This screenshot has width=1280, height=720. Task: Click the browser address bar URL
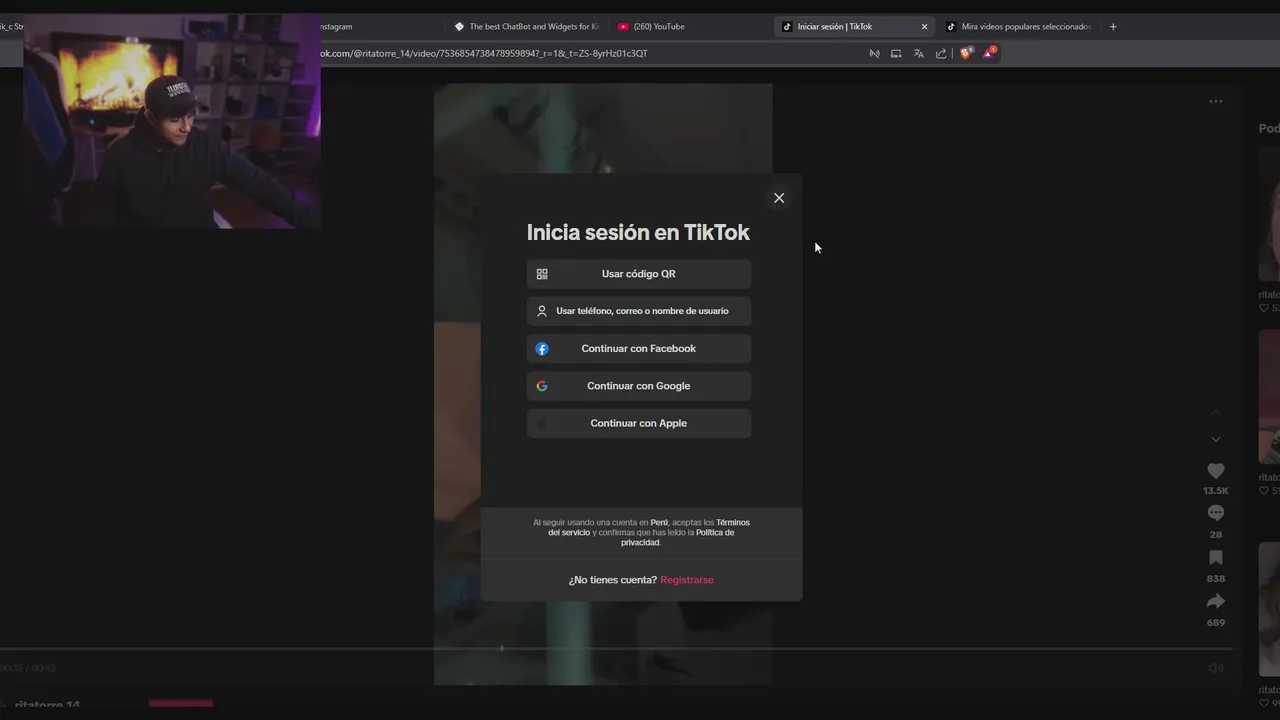(484, 54)
